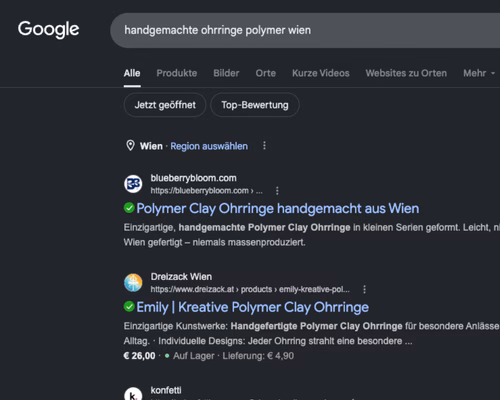Viewport: 500px width, 400px height.
Task: Open the Region auswählen link
Action: click(209, 146)
